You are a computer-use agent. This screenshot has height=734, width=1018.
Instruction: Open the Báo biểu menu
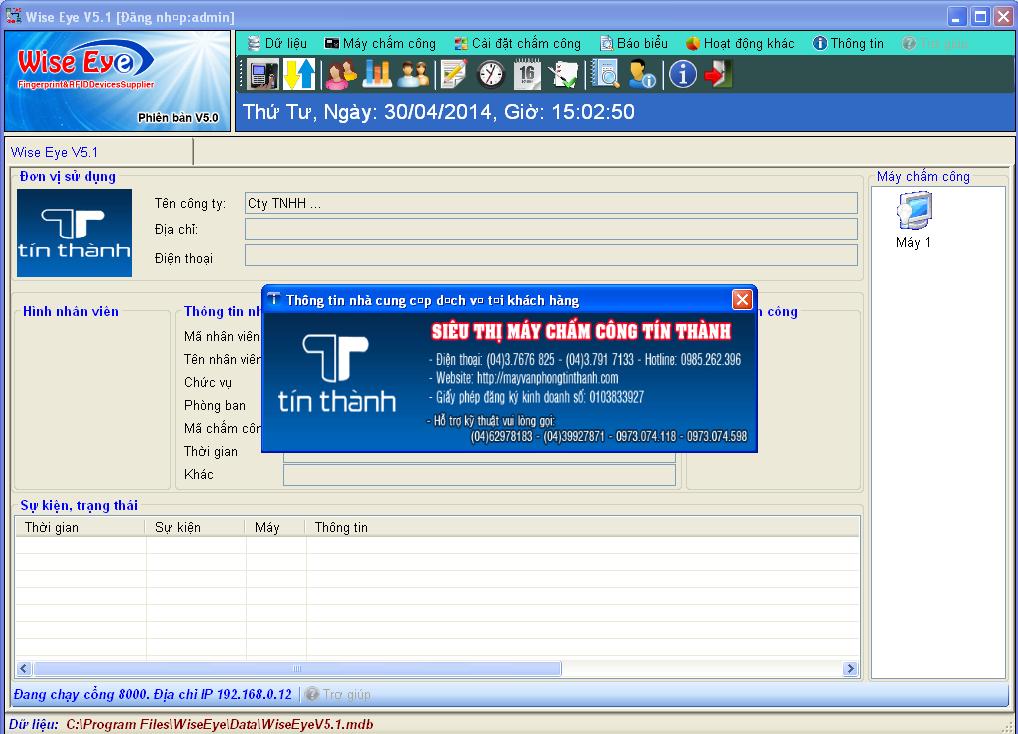pos(634,43)
